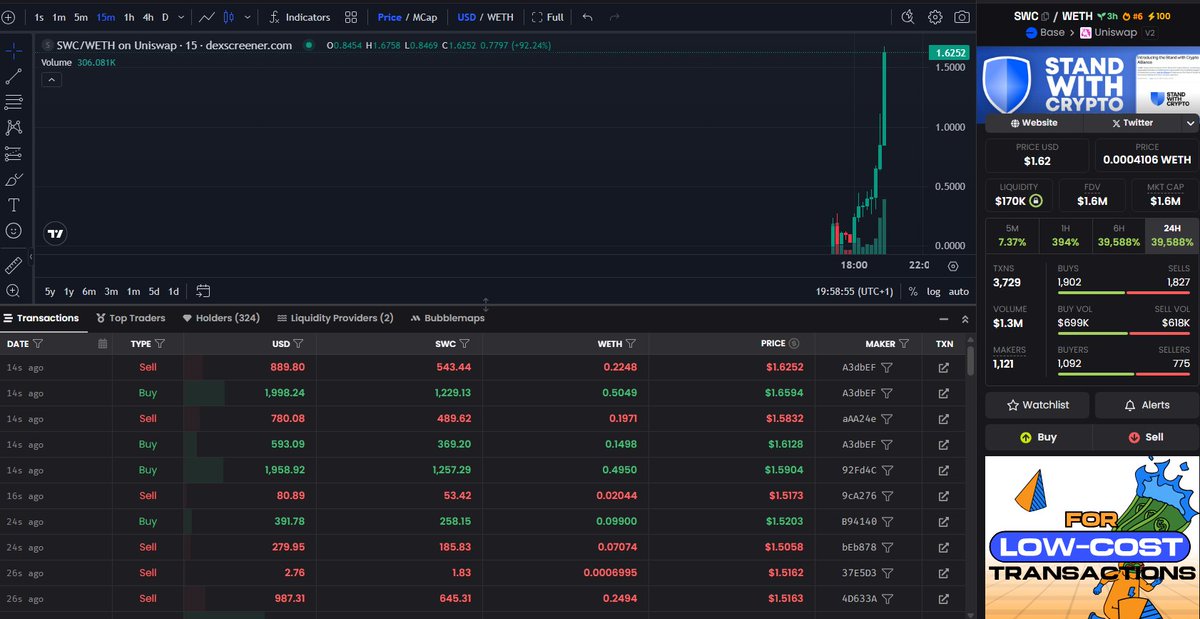The image size is (1200, 619).
Task: Take a chart snapshot with camera icon
Action: [x=962, y=17]
